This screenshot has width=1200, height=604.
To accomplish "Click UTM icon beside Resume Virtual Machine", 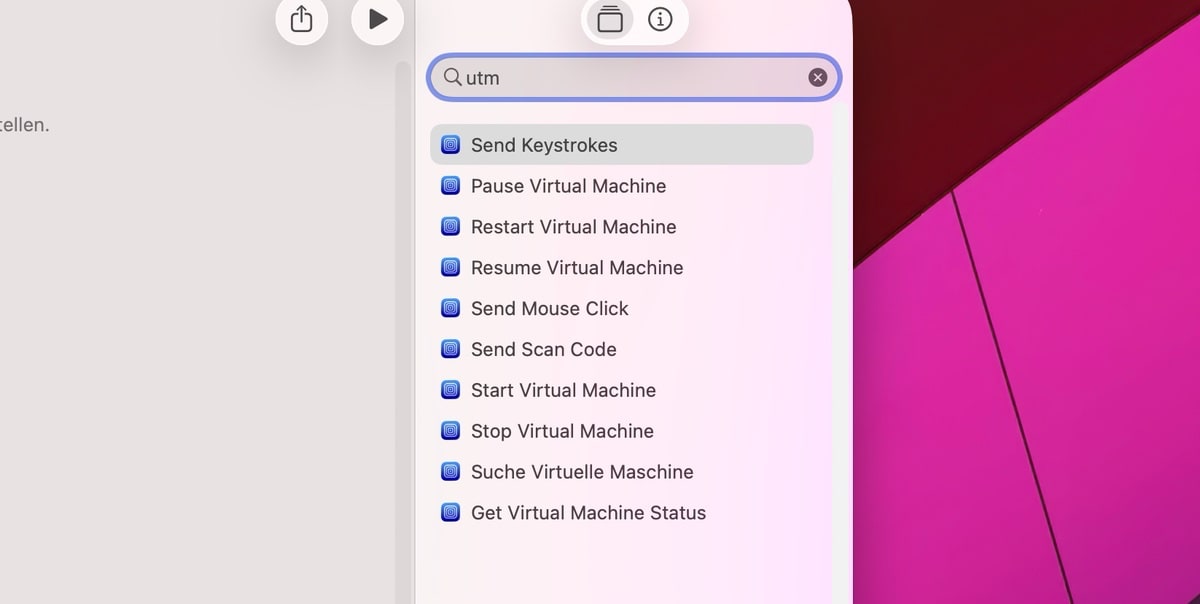I will (450, 268).
